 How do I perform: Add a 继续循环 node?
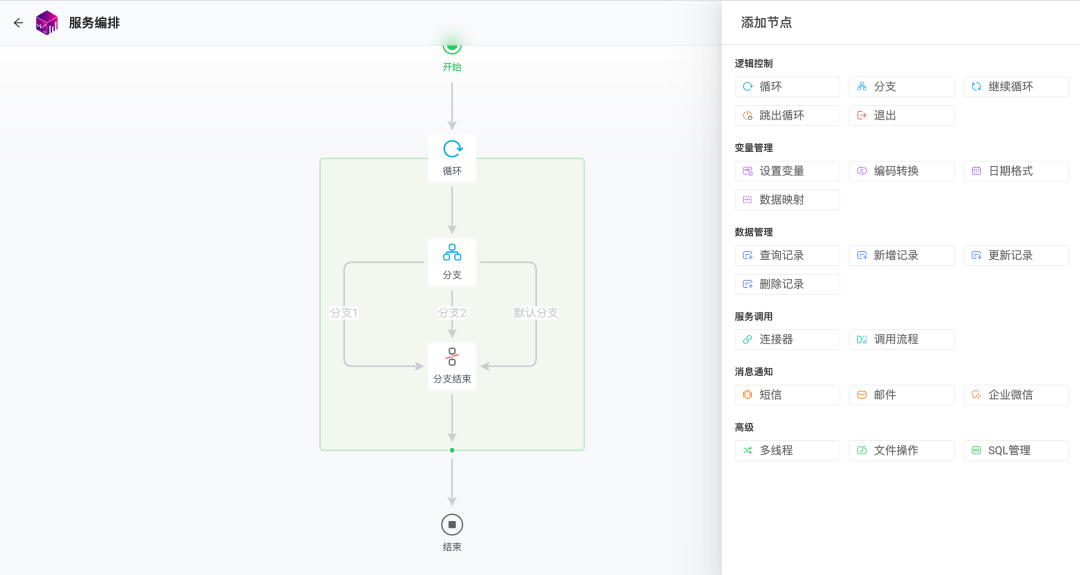pos(1016,87)
